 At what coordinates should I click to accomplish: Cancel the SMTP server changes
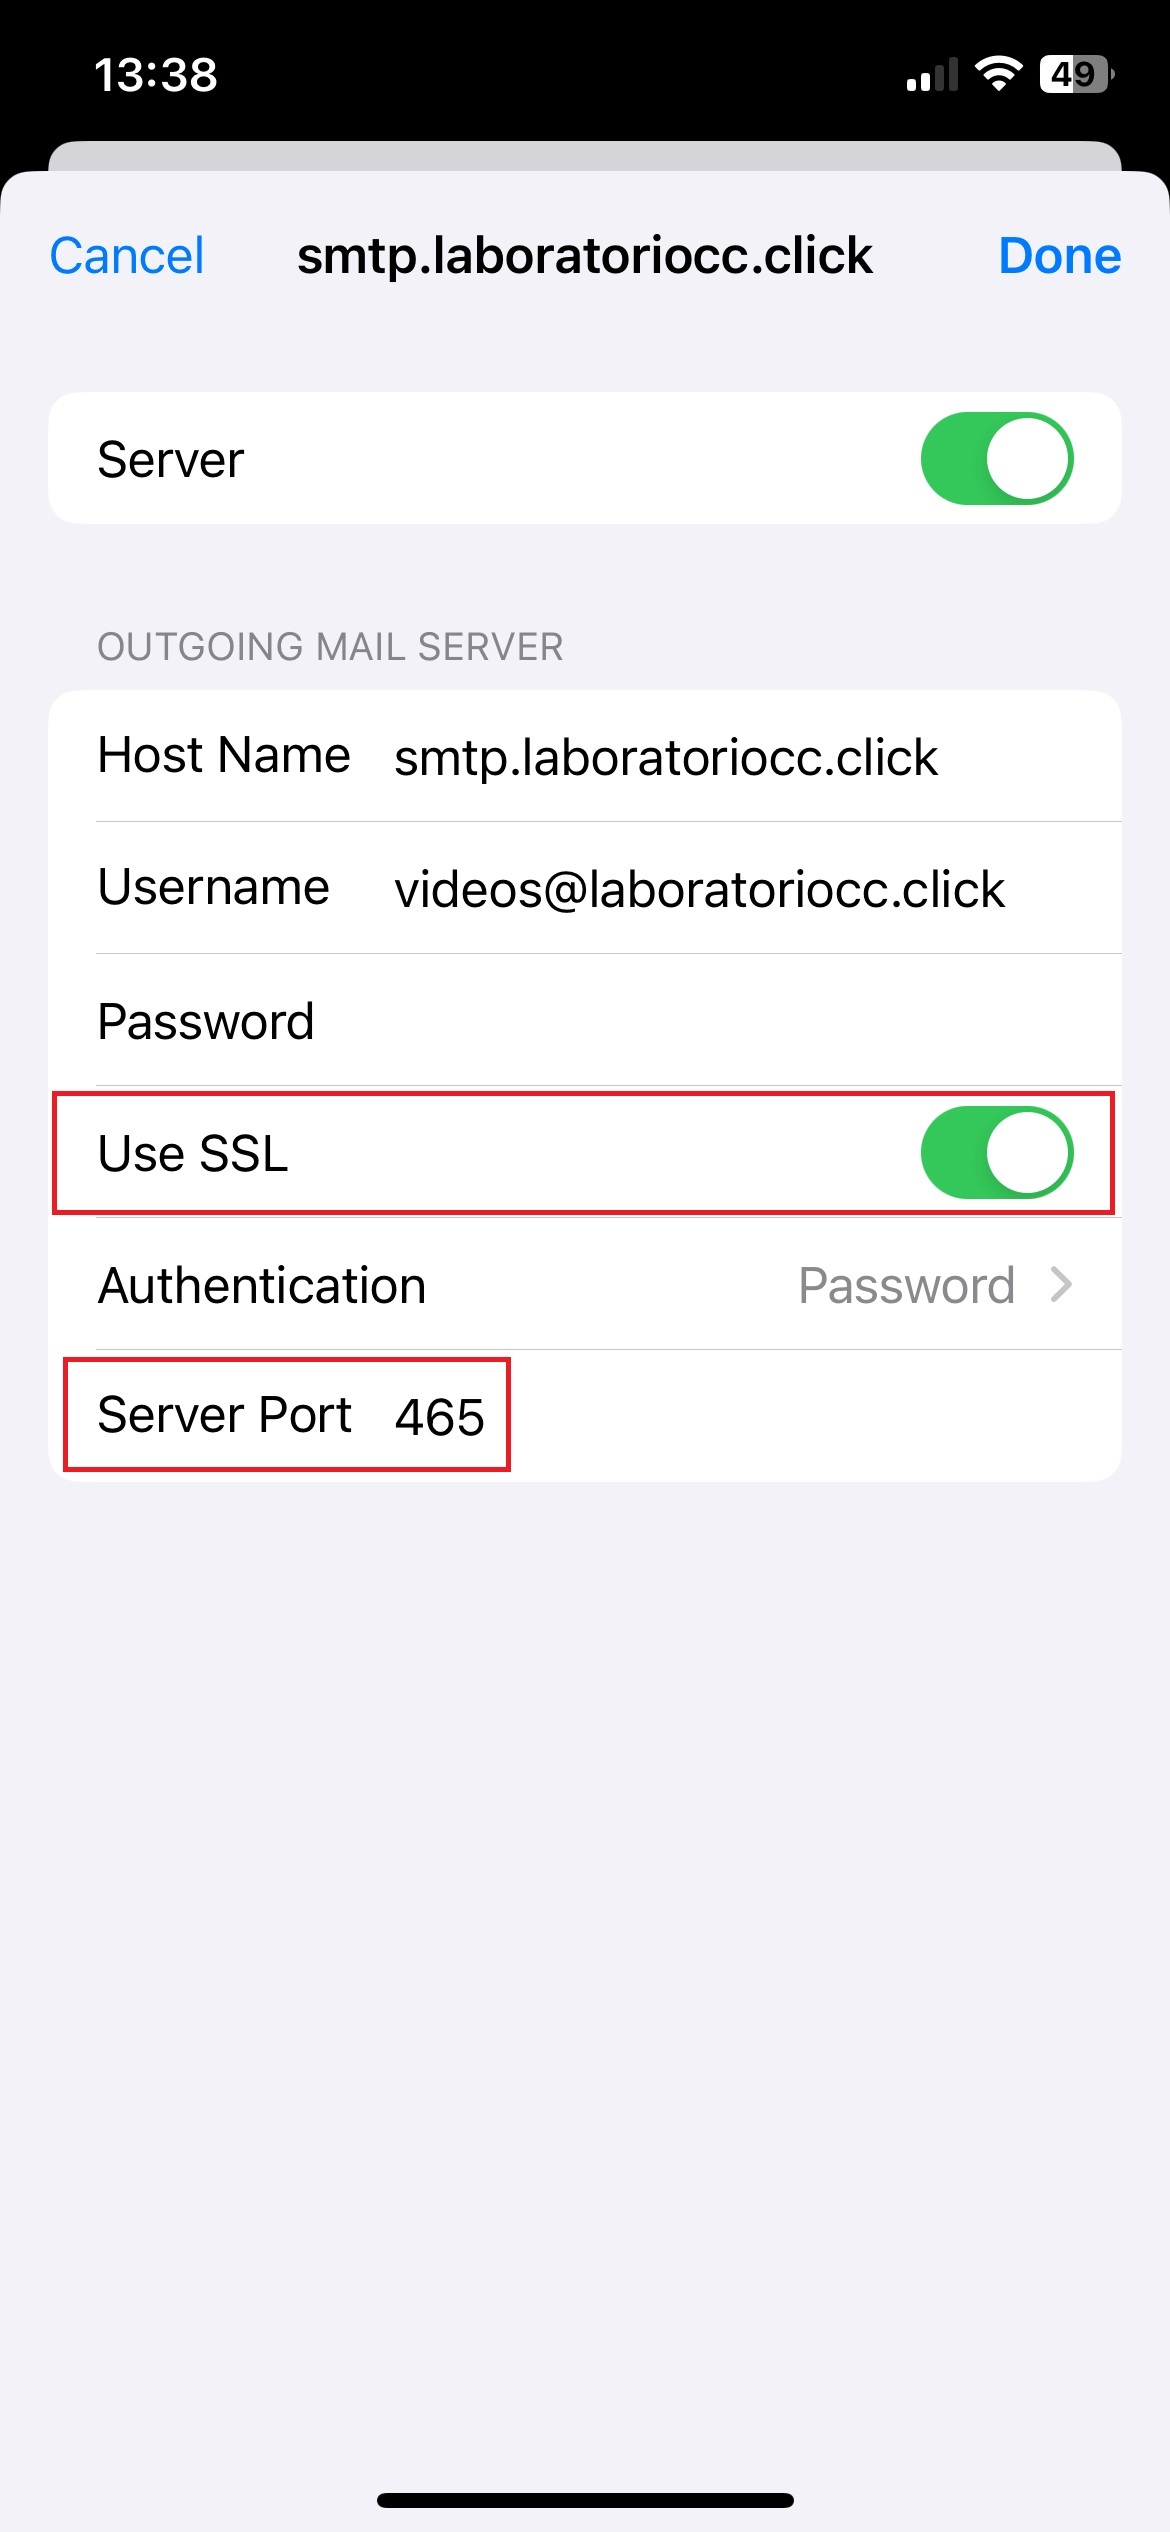click(x=127, y=256)
